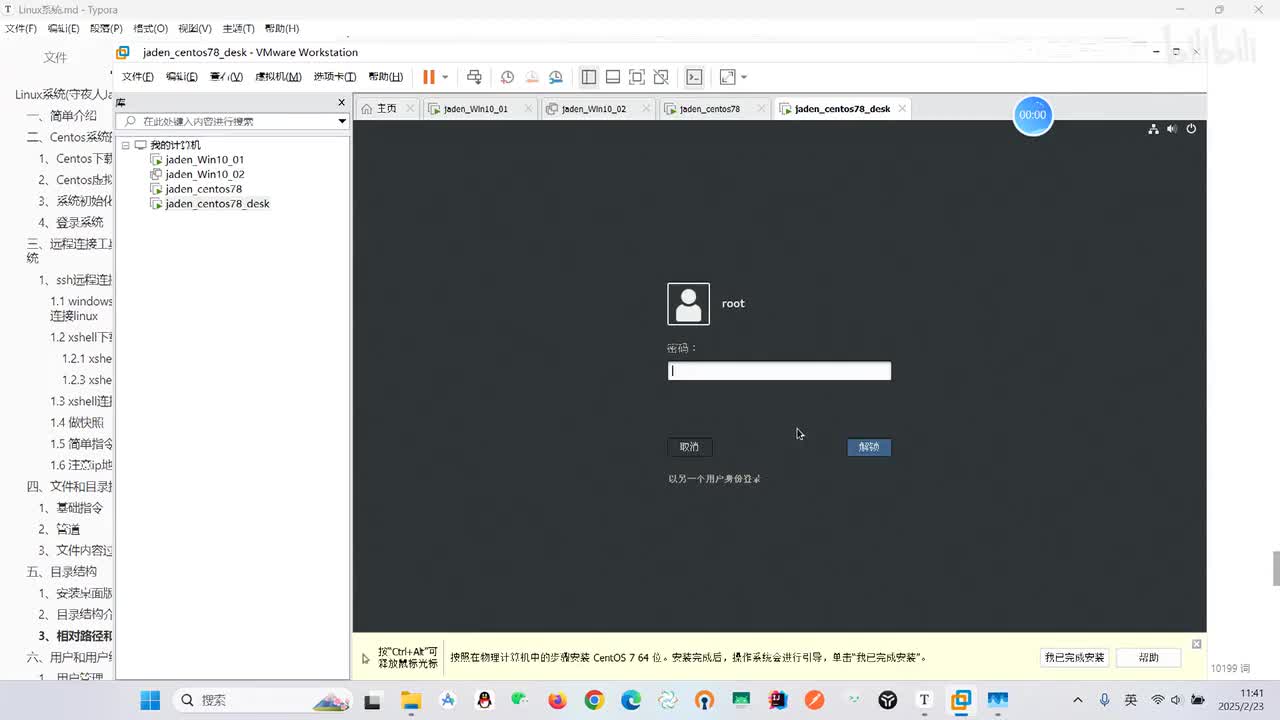The height and width of the screenshot is (720, 1280).
Task: Open Typora 格式(O) menu
Action: coord(150,29)
